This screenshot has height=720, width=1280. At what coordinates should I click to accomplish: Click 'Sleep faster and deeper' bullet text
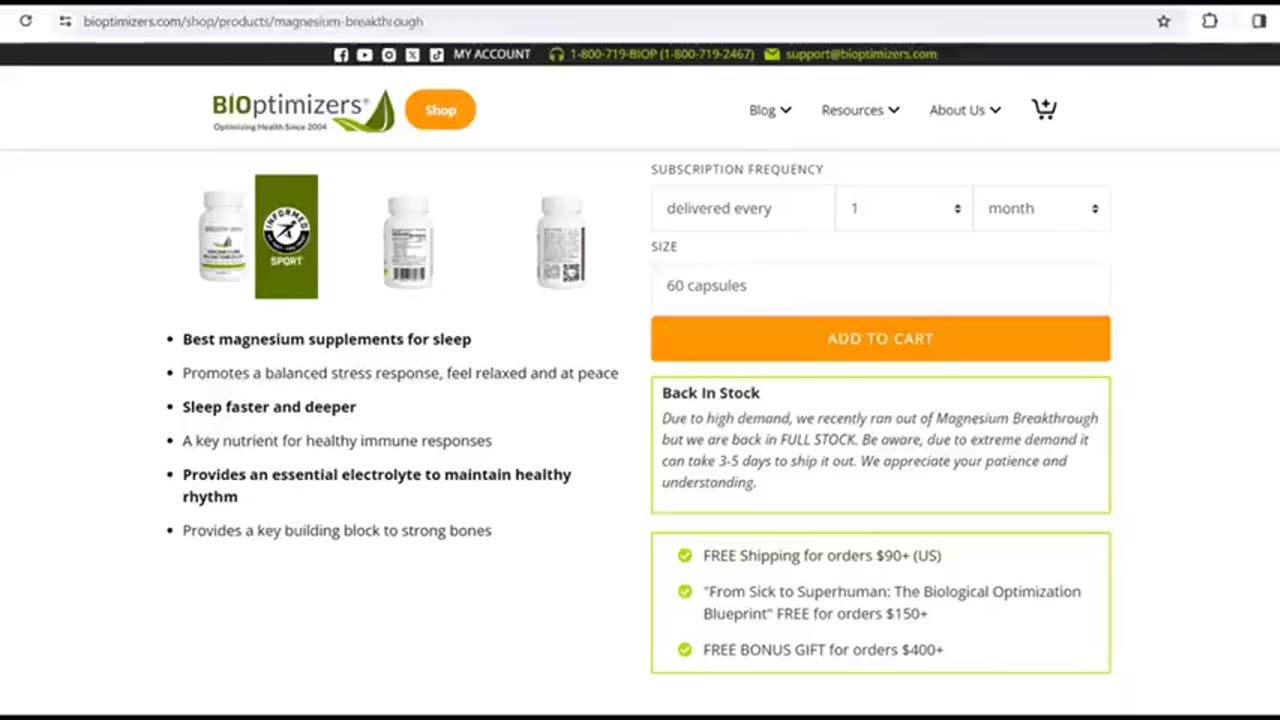pos(269,407)
